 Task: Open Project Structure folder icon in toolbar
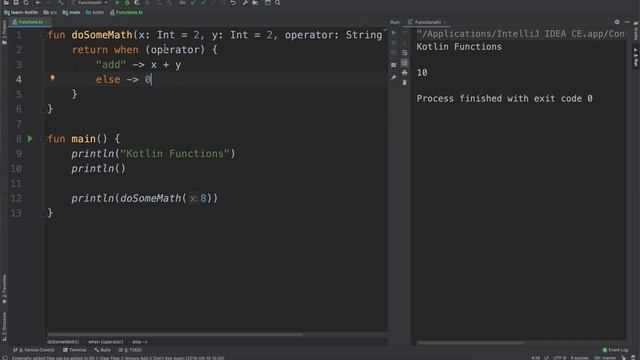(x=256, y=2)
